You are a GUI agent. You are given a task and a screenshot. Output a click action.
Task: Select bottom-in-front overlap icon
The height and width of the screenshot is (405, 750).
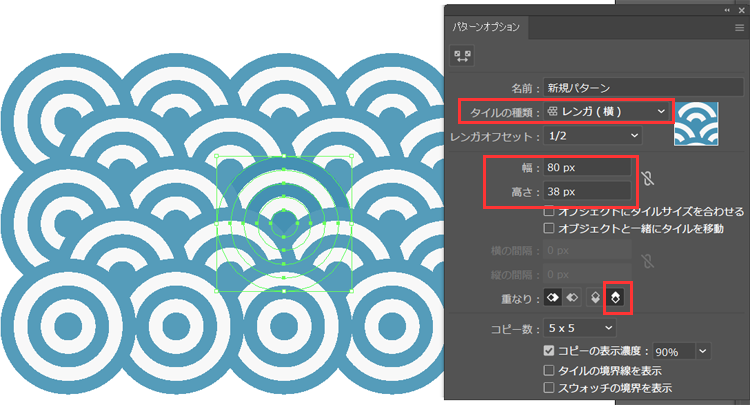click(x=616, y=298)
